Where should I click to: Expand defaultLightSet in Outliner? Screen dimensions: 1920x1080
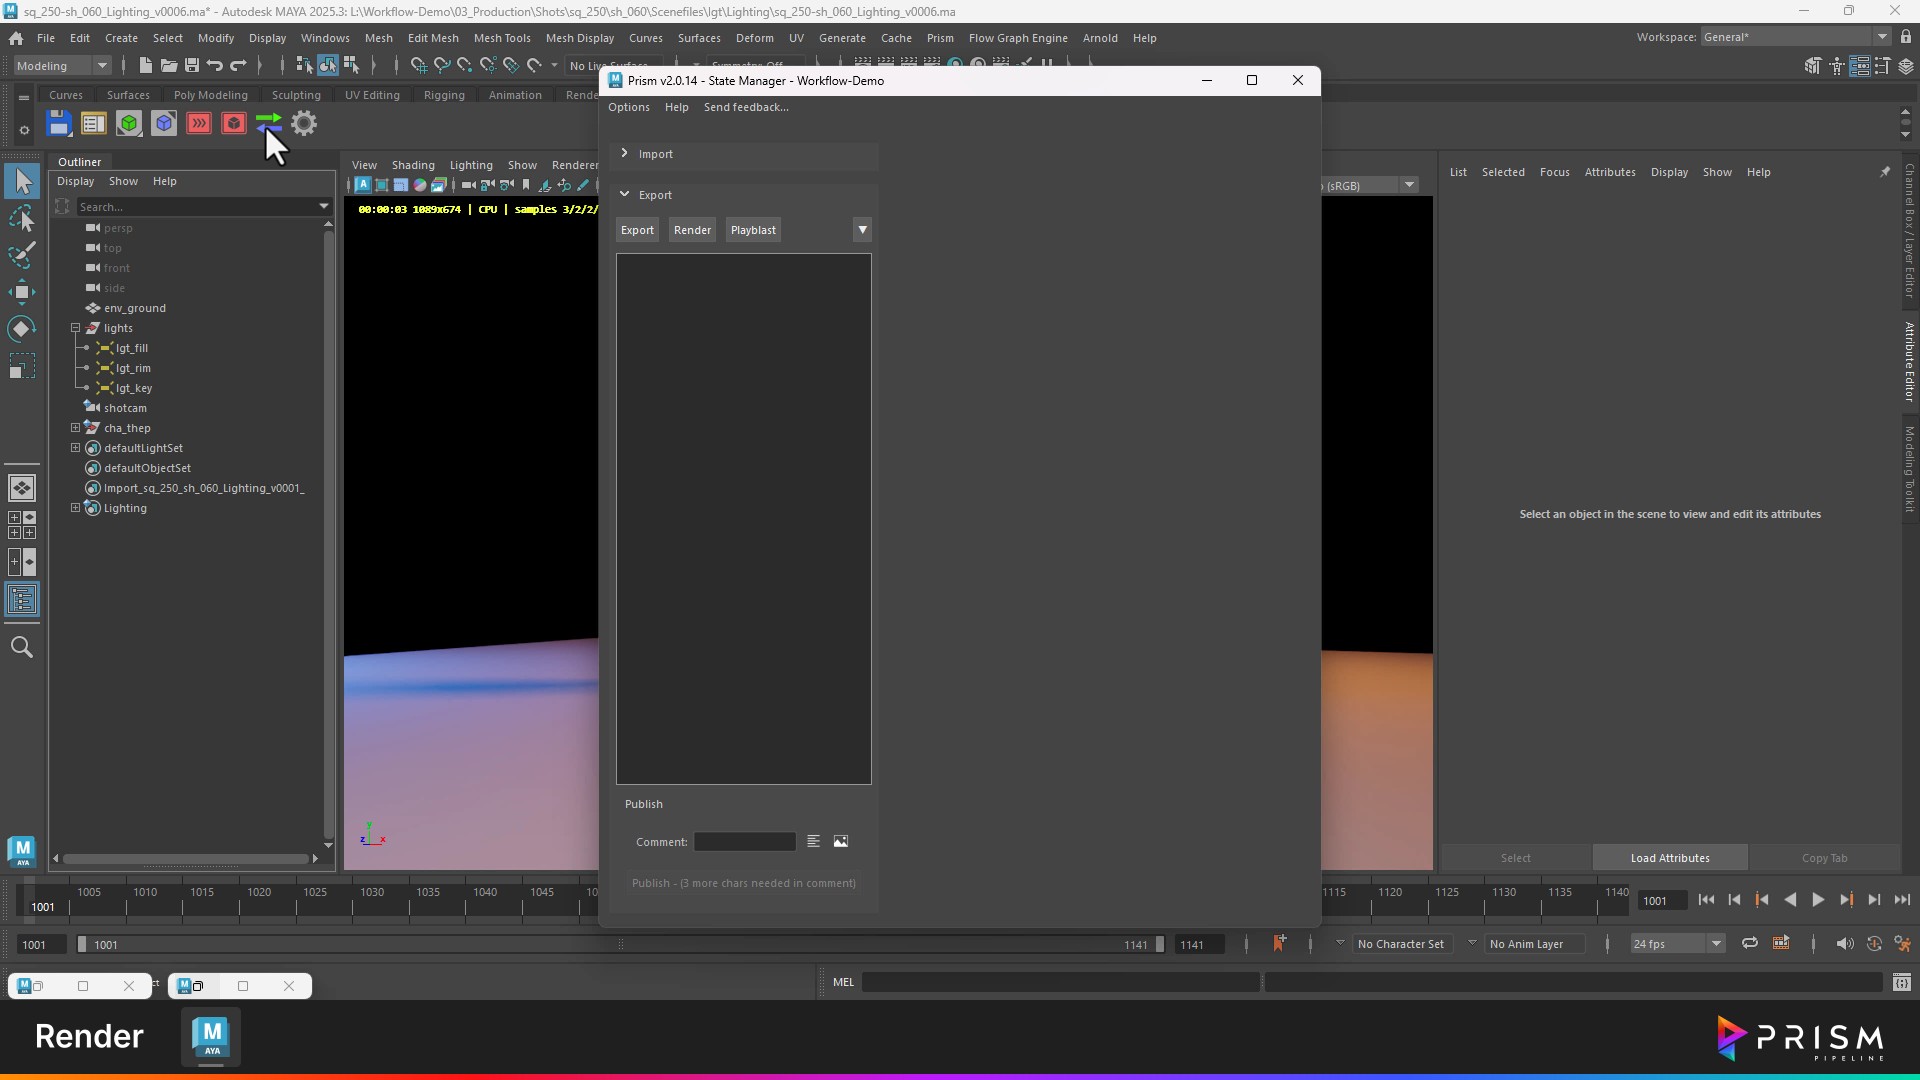[75, 448]
